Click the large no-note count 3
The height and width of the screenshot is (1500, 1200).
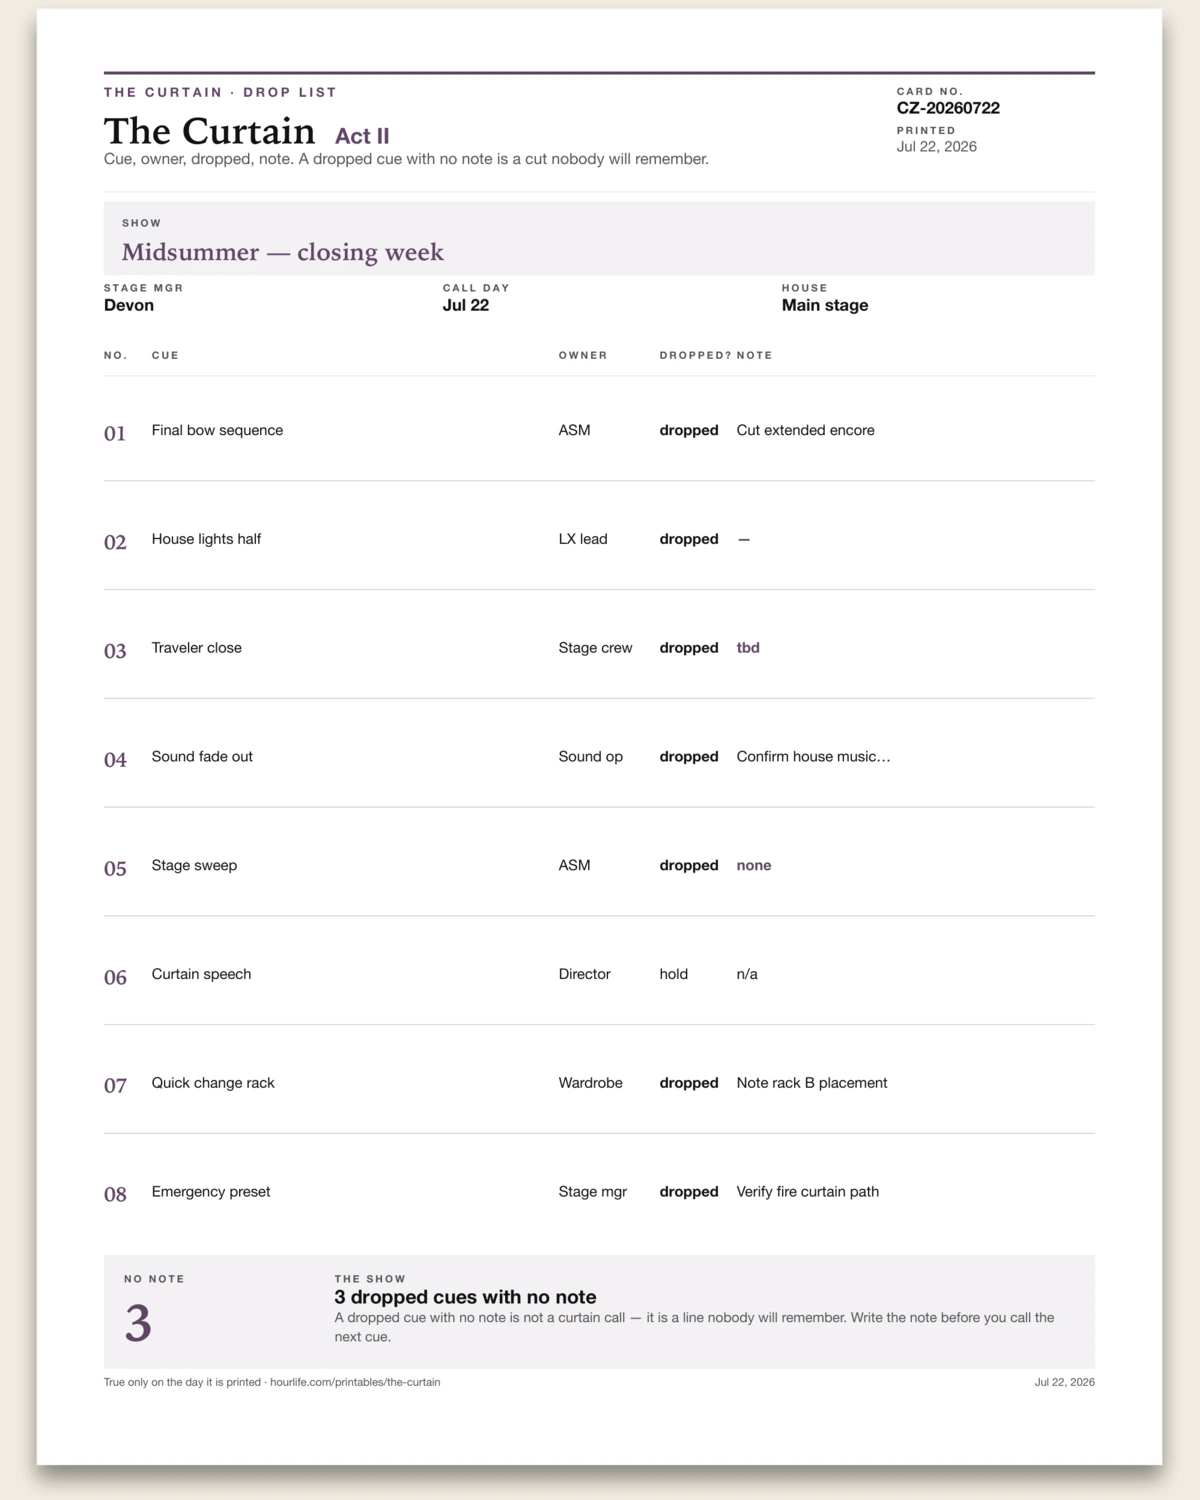138,1323
